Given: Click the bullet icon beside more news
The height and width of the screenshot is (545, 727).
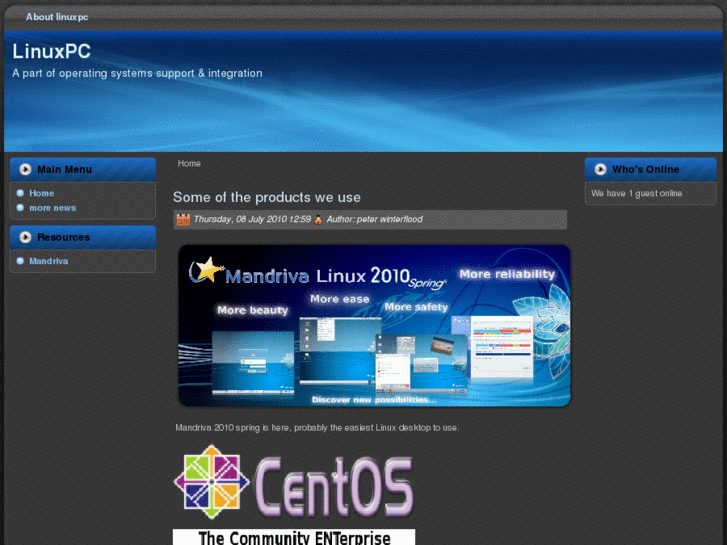Looking at the screenshot, I should (20, 208).
